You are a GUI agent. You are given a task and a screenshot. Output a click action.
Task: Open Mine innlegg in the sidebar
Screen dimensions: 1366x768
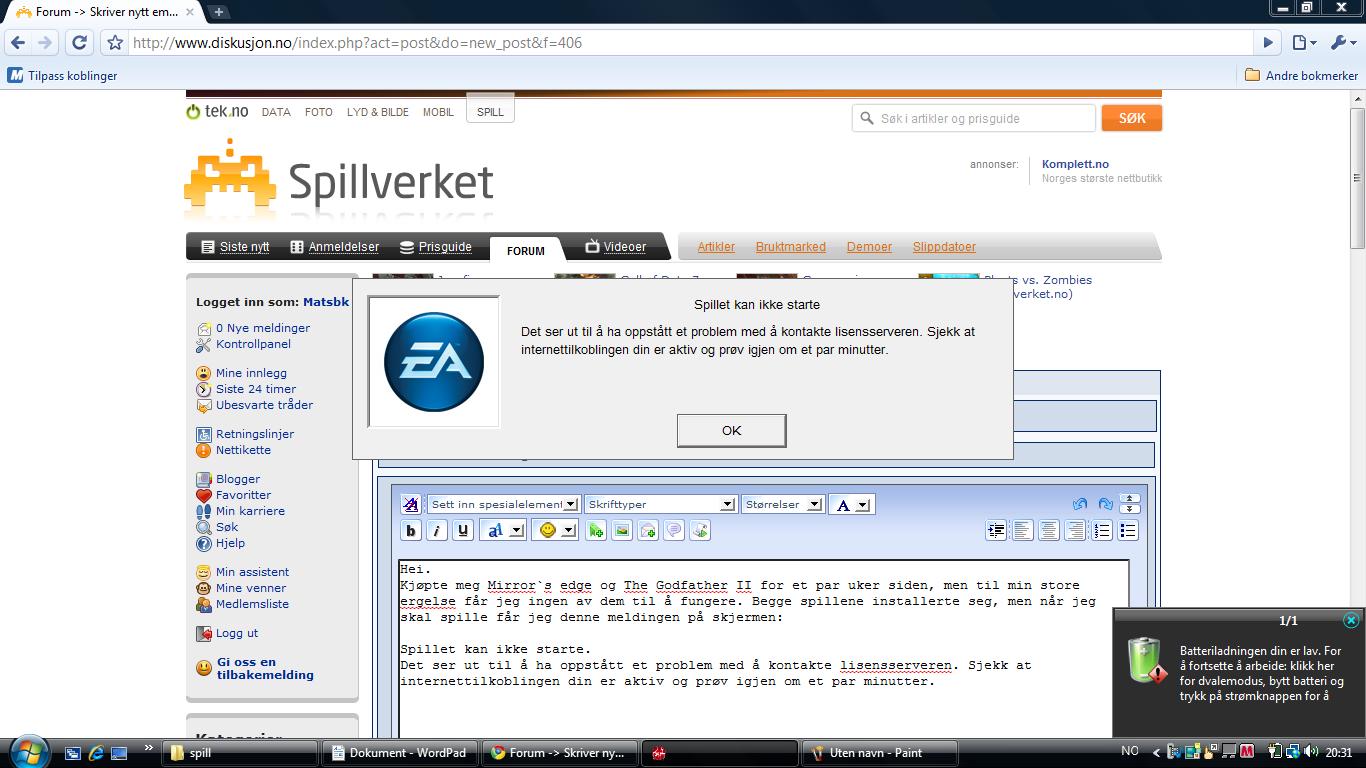pyautogui.click(x=251, y=373)
